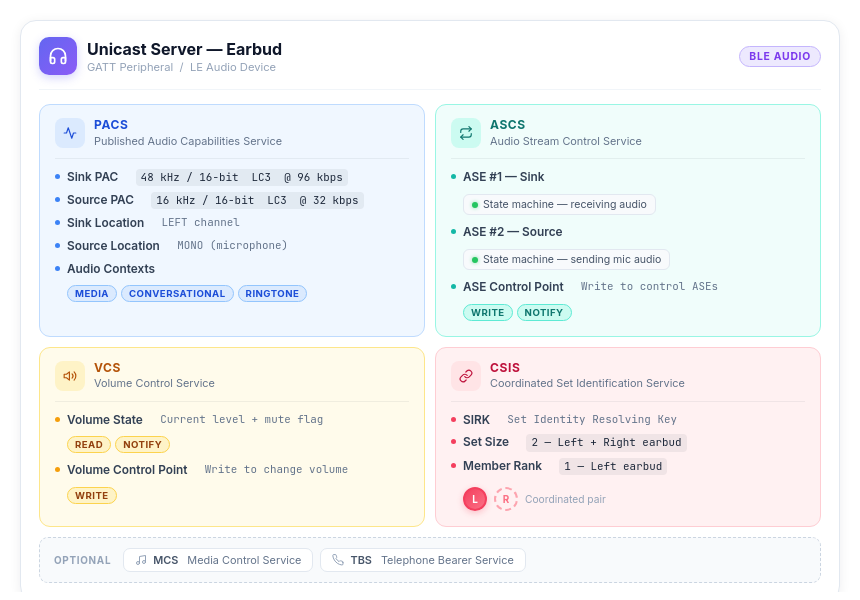Open the Telephone Bearer Service chip
The image size is (860, 600).
(x=422, y=560)
